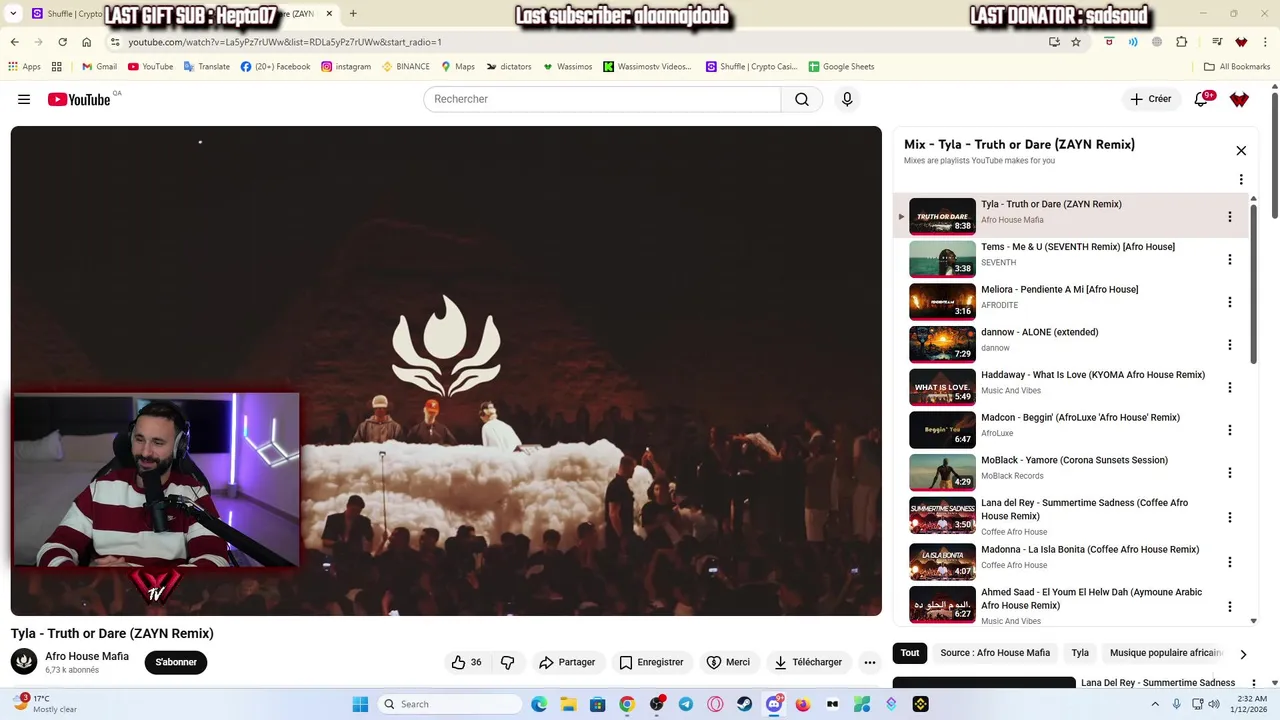
Task: Open the YouTube account avatar menu
Action: point(1239,99)
